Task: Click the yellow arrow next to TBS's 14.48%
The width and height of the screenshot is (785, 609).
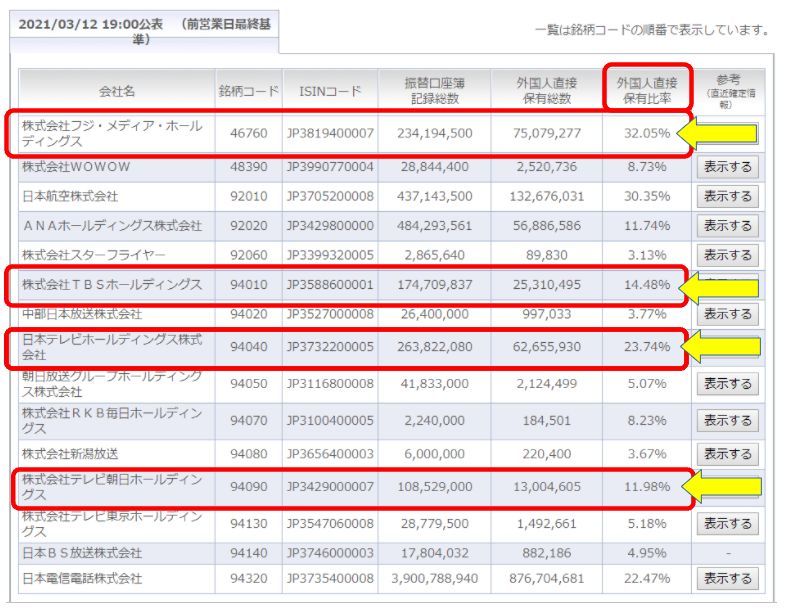Action: point(718,288)
